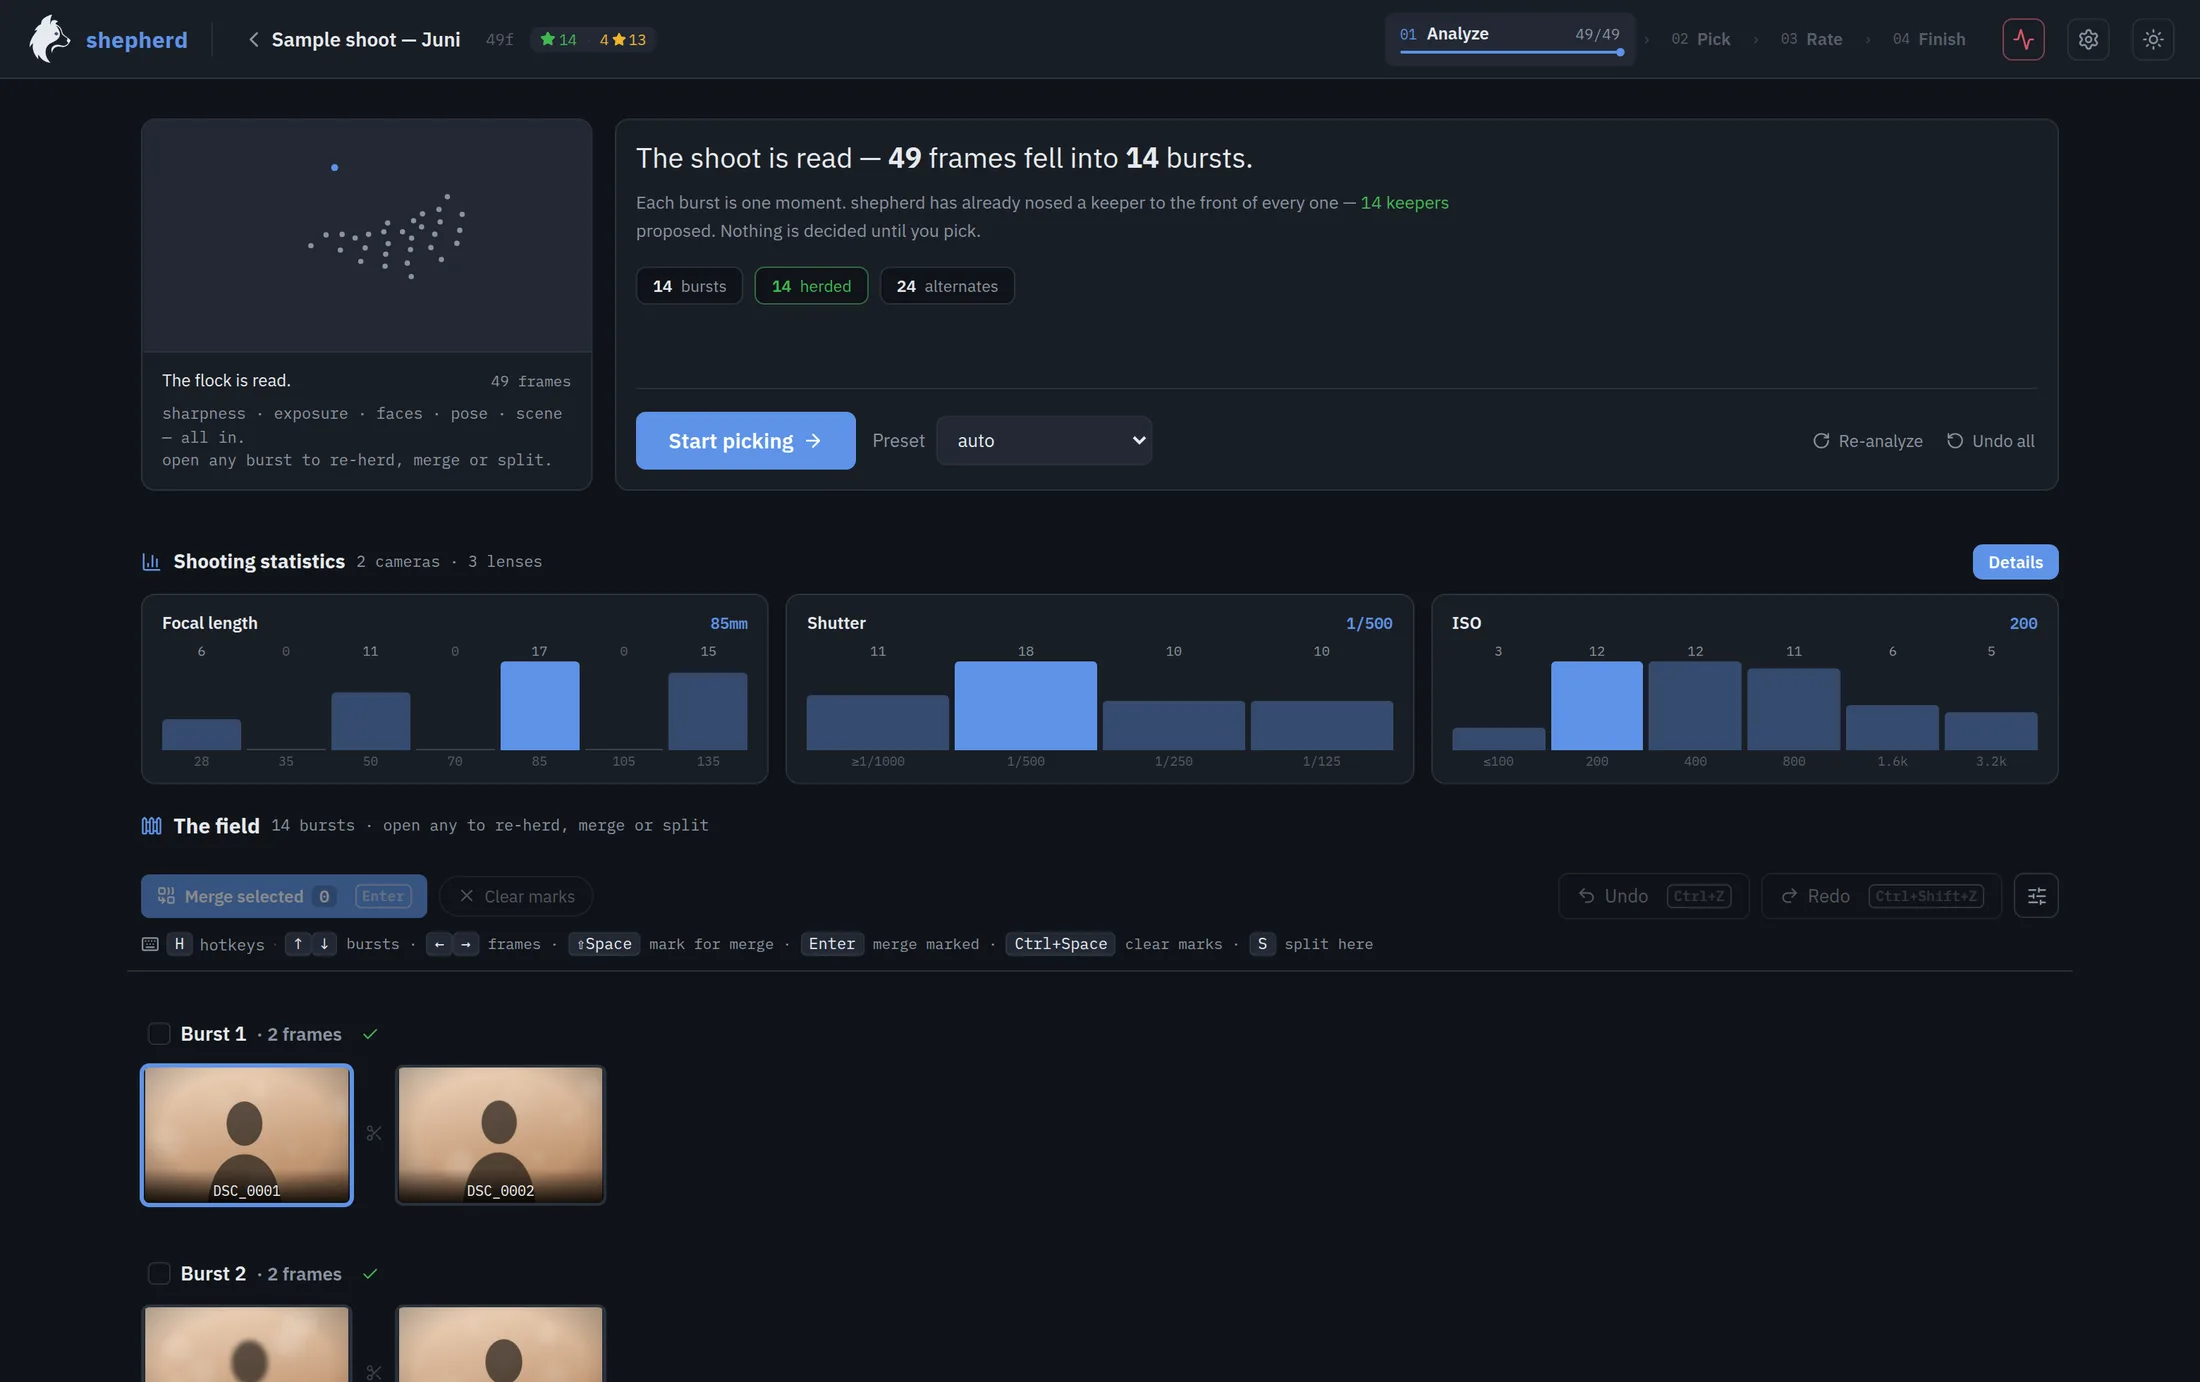This screenshot has width=2200, height=1382.
Task: Go back using the chevron before Sample shoot
Action: 253,39
